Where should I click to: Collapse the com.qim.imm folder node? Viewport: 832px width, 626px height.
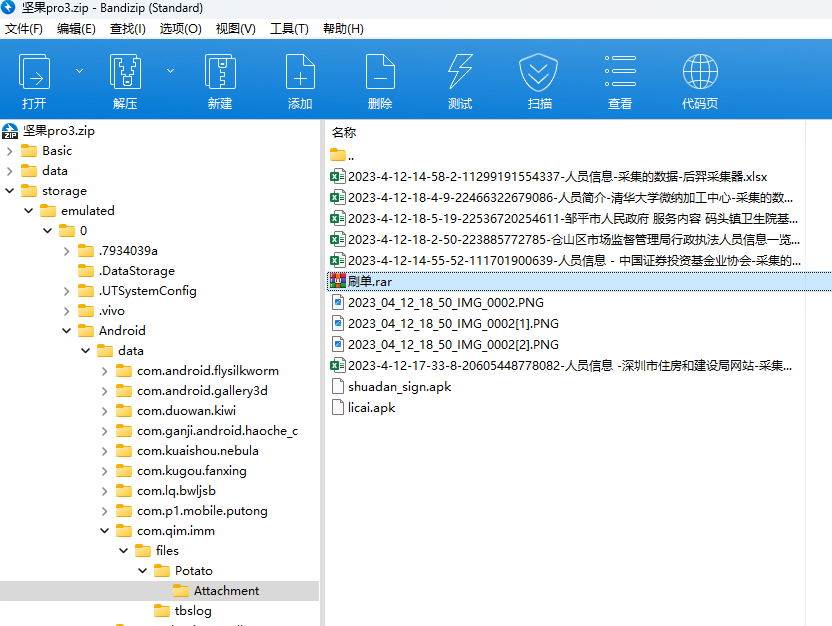click(x=105, y=531)
